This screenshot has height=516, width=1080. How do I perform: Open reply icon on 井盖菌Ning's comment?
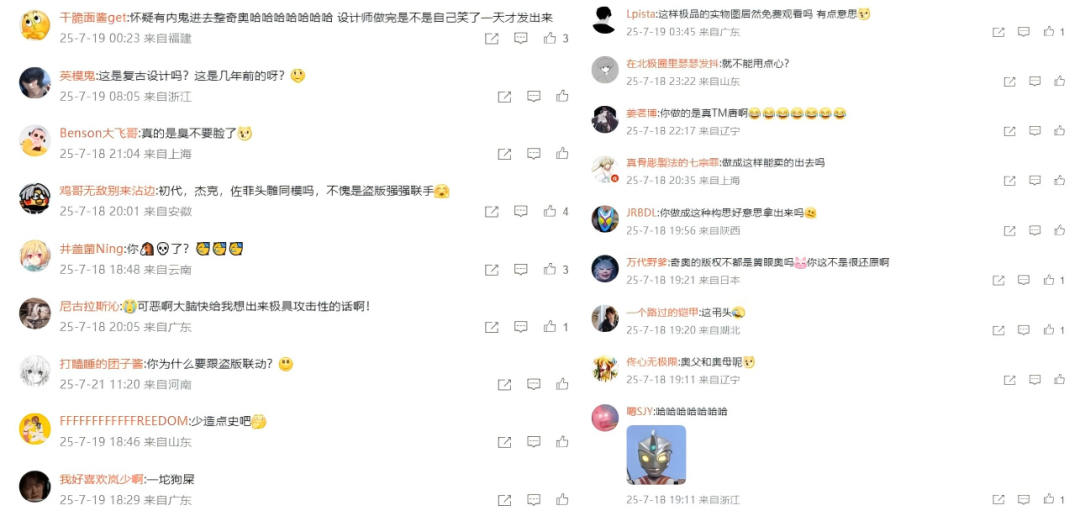tap(521, 269)
